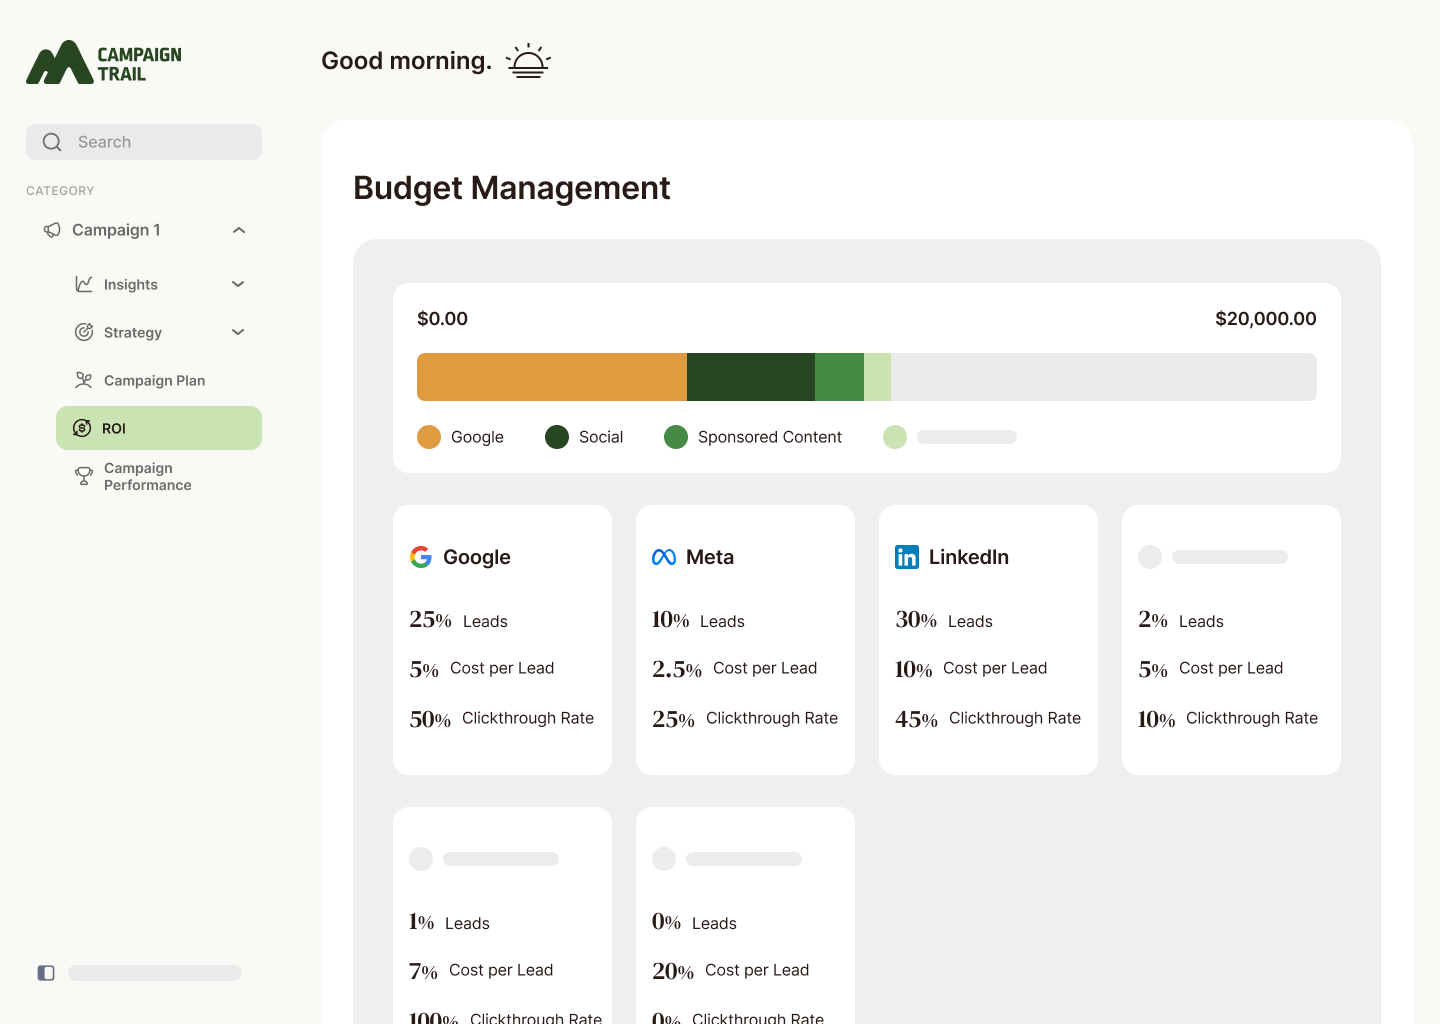
Task: Focus the Search input field
Action: click(x=144, y=142)
